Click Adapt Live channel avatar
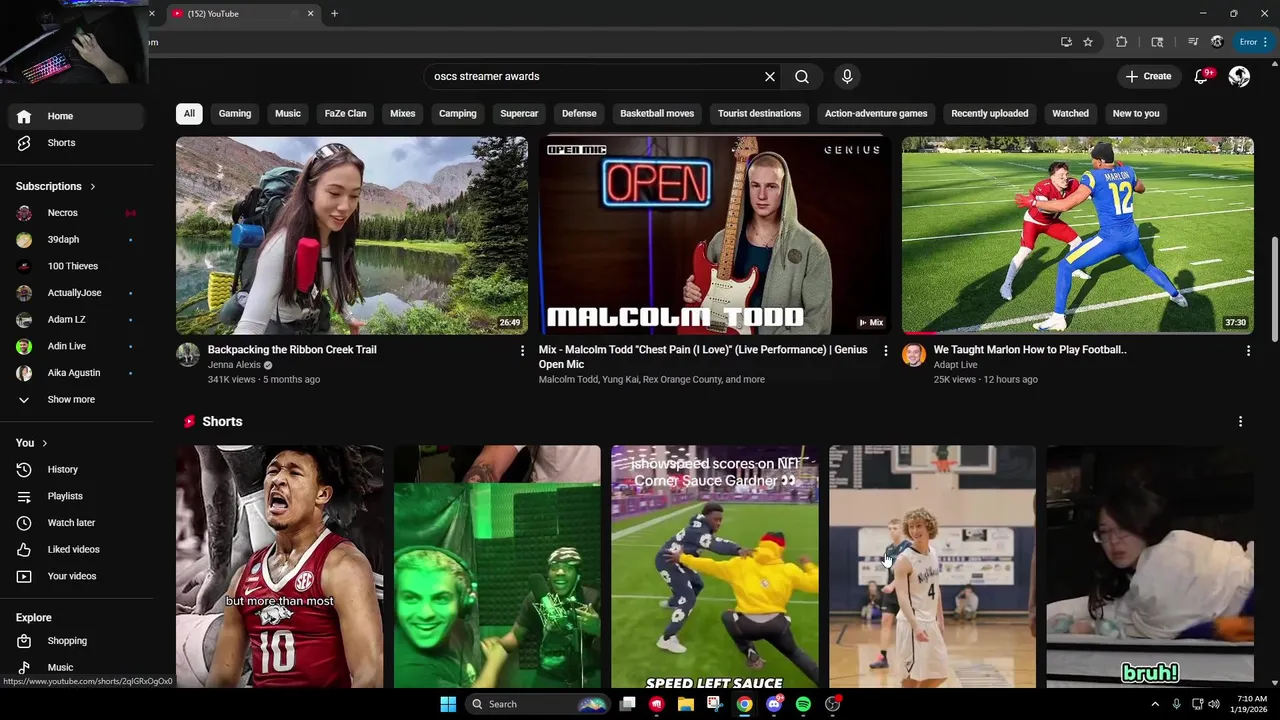Image resolution: width=1280 pixels, height=720 pixels. coord(914,355)
